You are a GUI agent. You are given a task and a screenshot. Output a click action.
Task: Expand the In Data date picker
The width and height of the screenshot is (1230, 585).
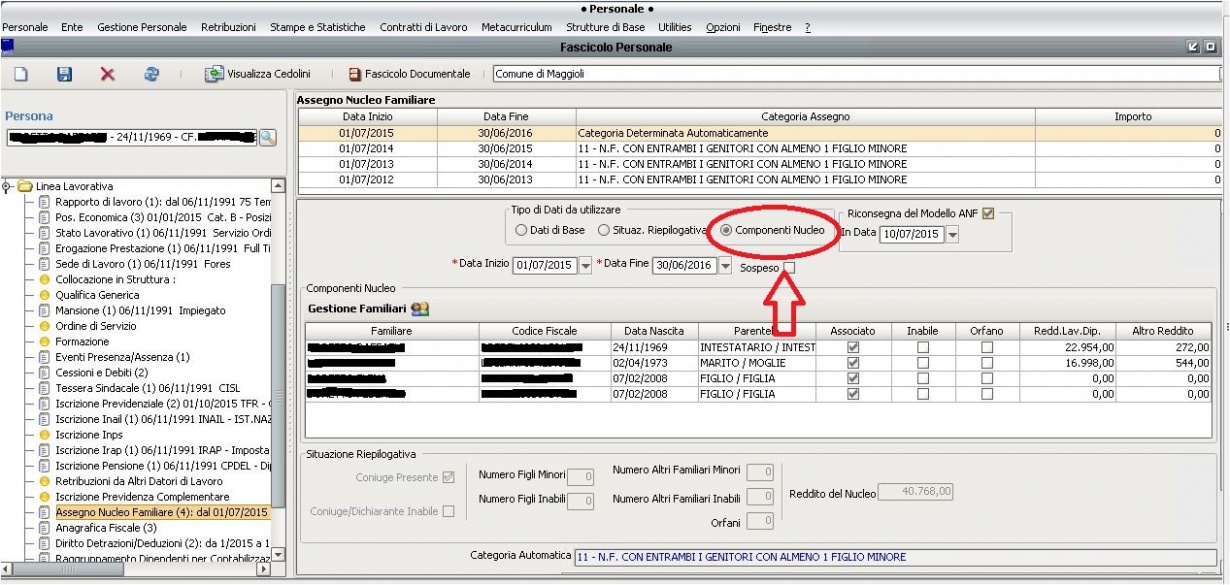(x=951, y=234)
